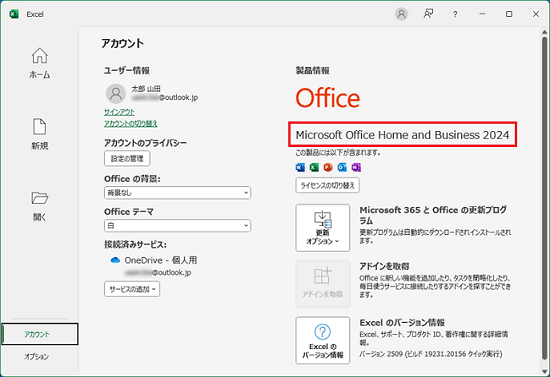Go to the ホーム home page
This screenshot has width=550, height=377.
coord(40,63)
